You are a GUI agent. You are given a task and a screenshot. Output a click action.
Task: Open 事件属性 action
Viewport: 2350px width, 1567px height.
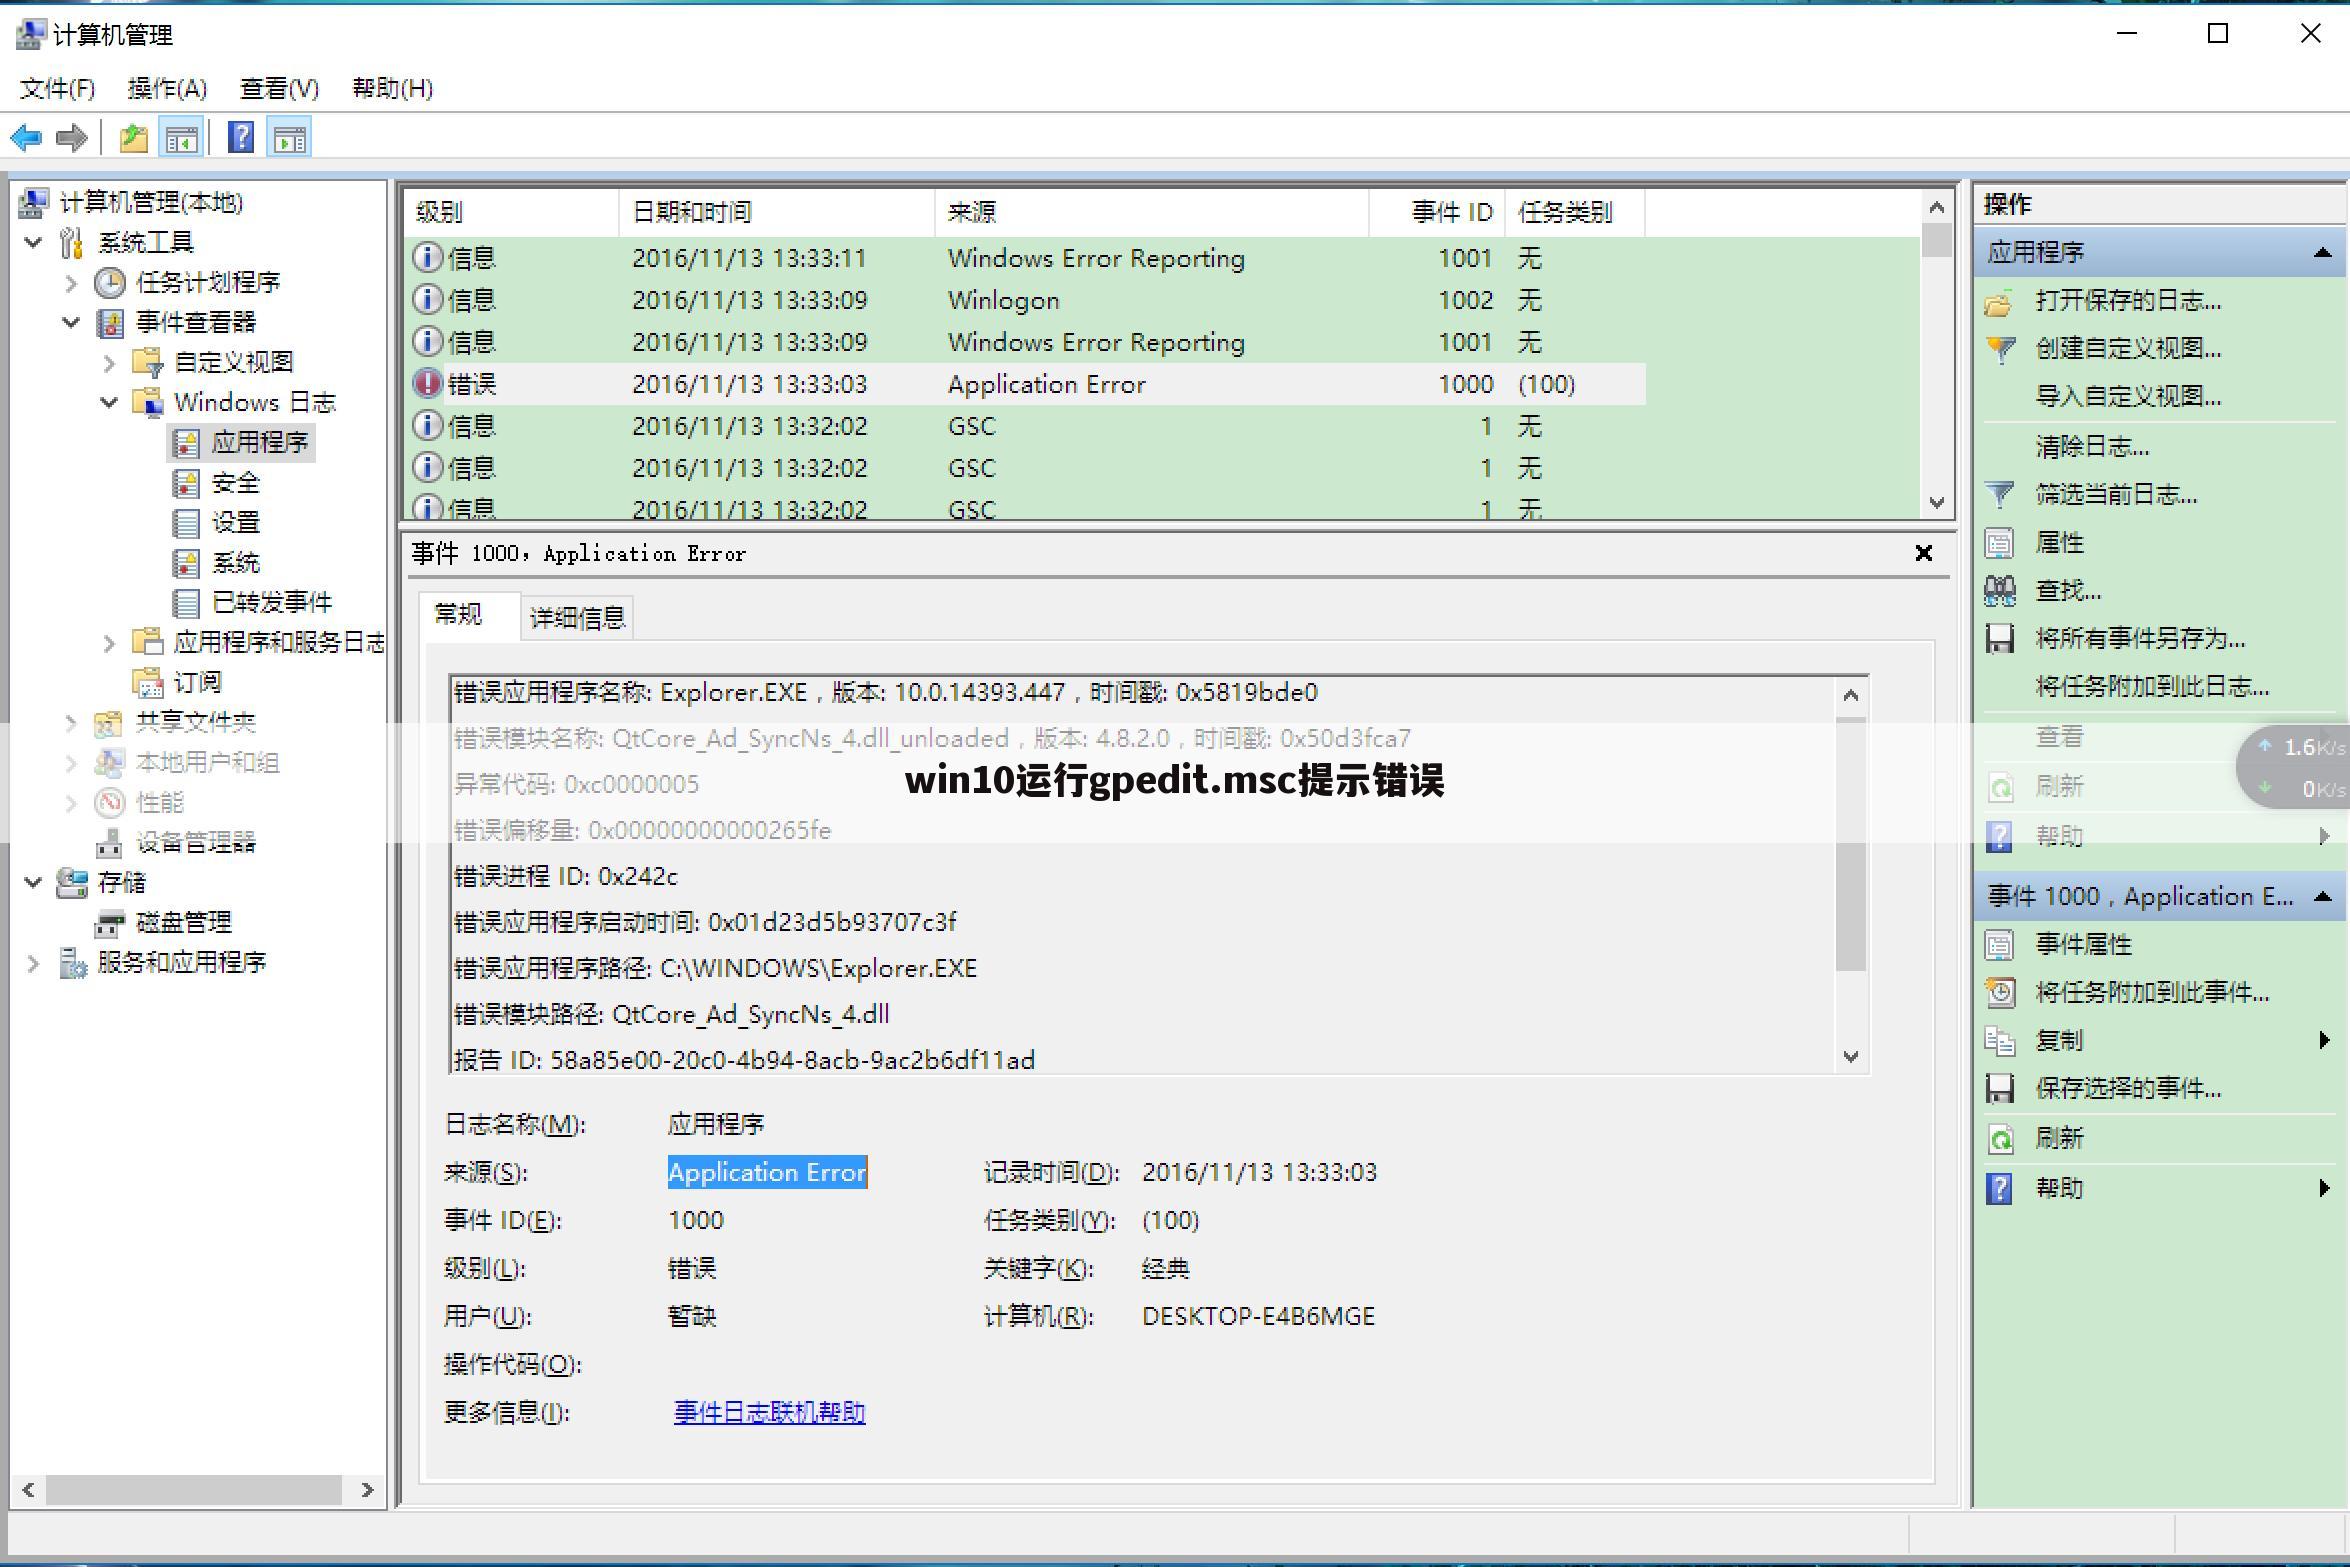click(x=2083, y=945)
